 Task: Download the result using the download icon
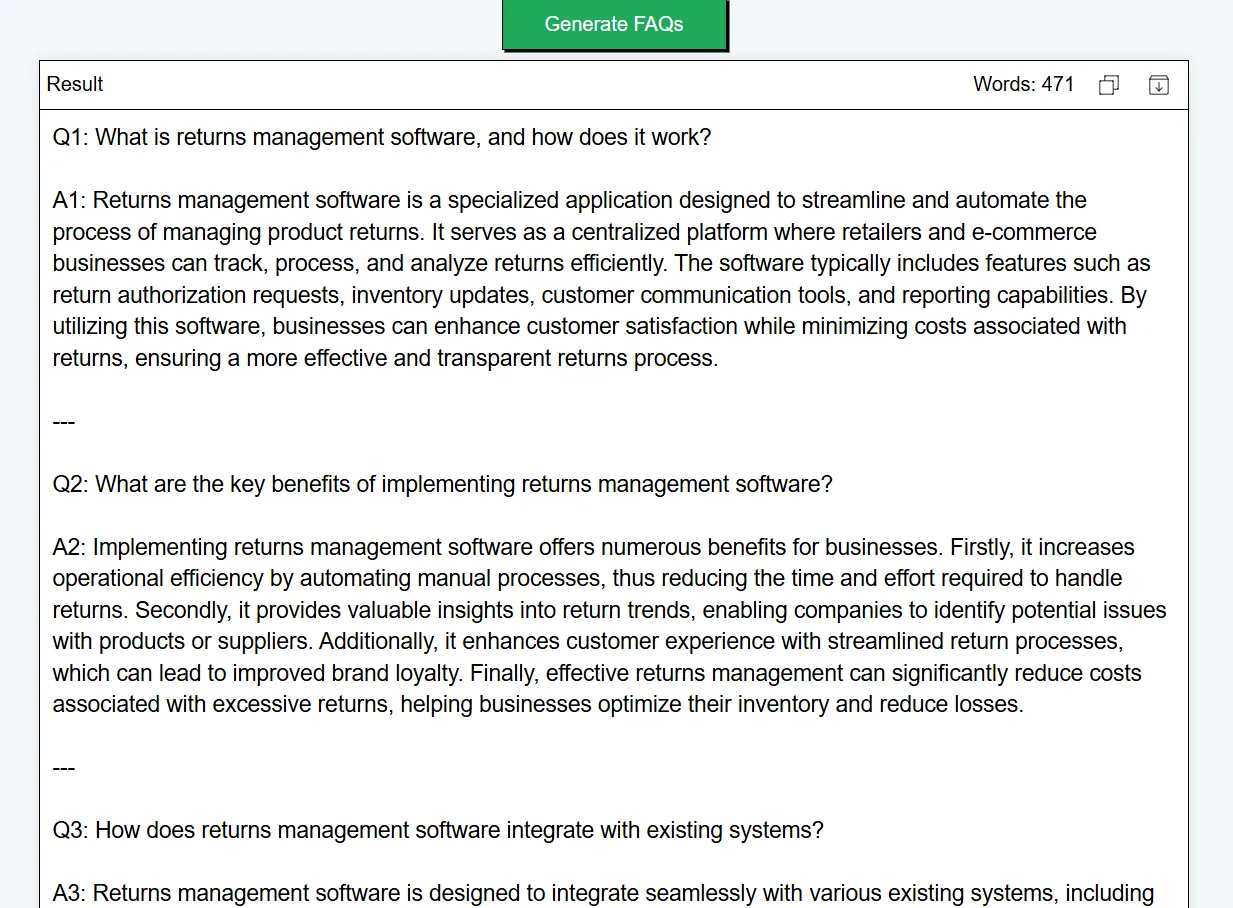click(x=1158, y=85)
